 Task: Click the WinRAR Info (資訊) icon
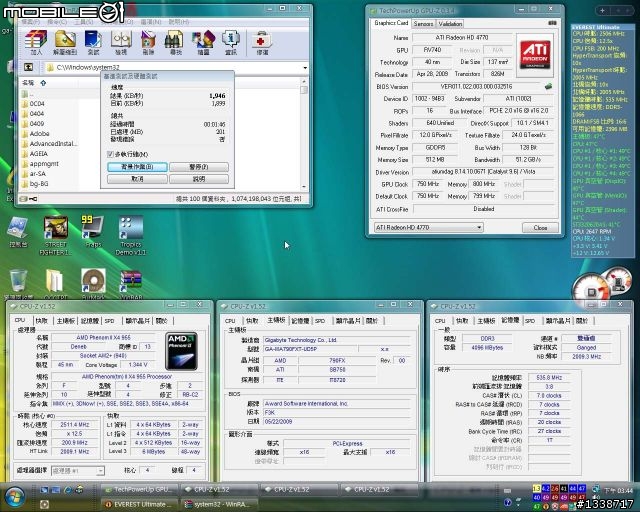[x=231, y=40]
